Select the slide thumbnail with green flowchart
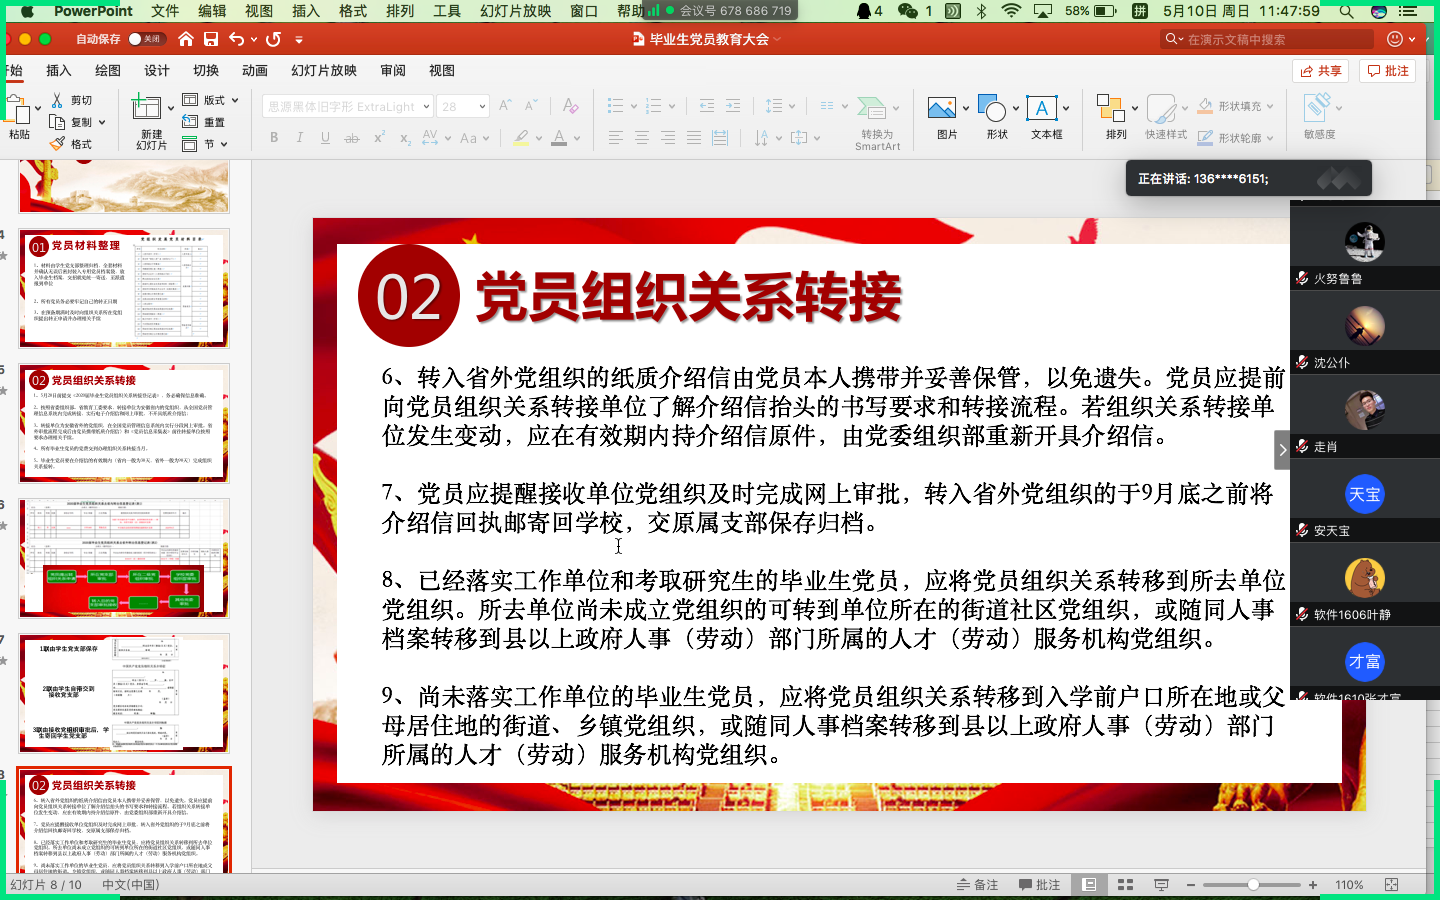 (124, 558)
